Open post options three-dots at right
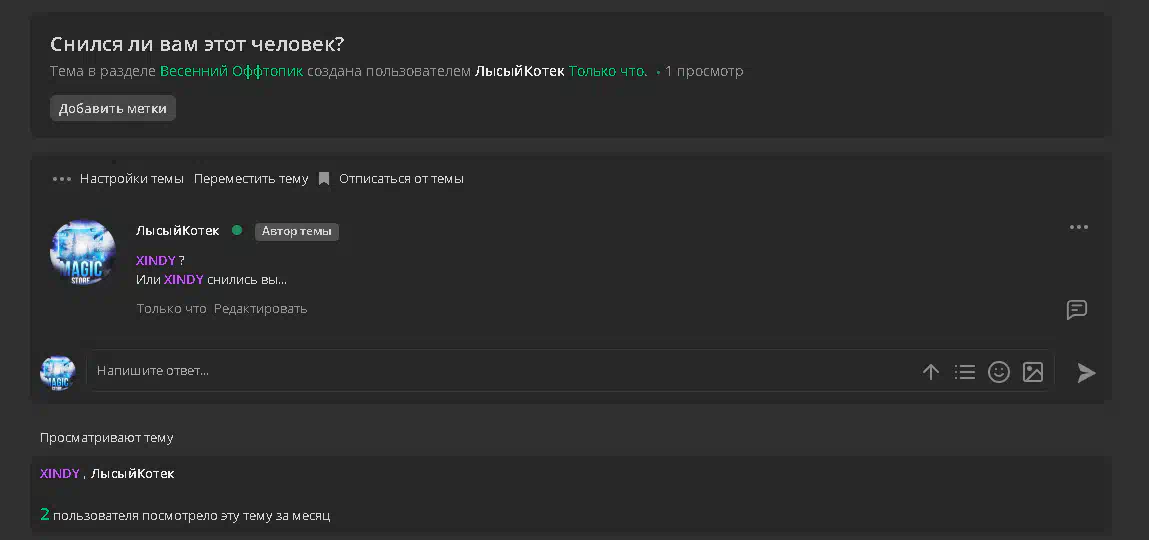1149x540 pixels. point(1079,227)
